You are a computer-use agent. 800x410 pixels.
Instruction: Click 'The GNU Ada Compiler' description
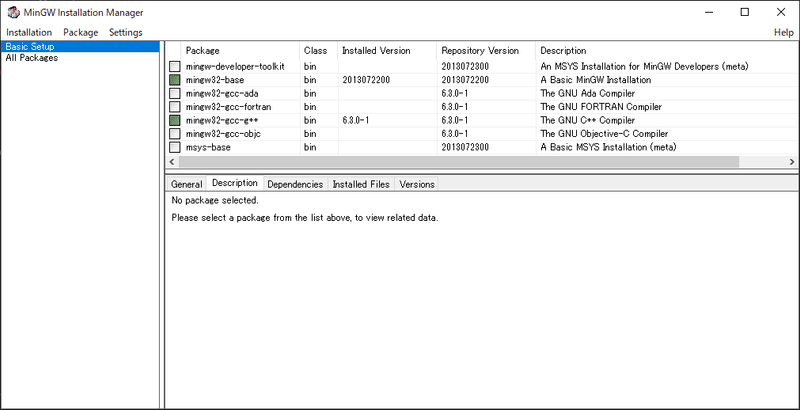pos(588,93)
